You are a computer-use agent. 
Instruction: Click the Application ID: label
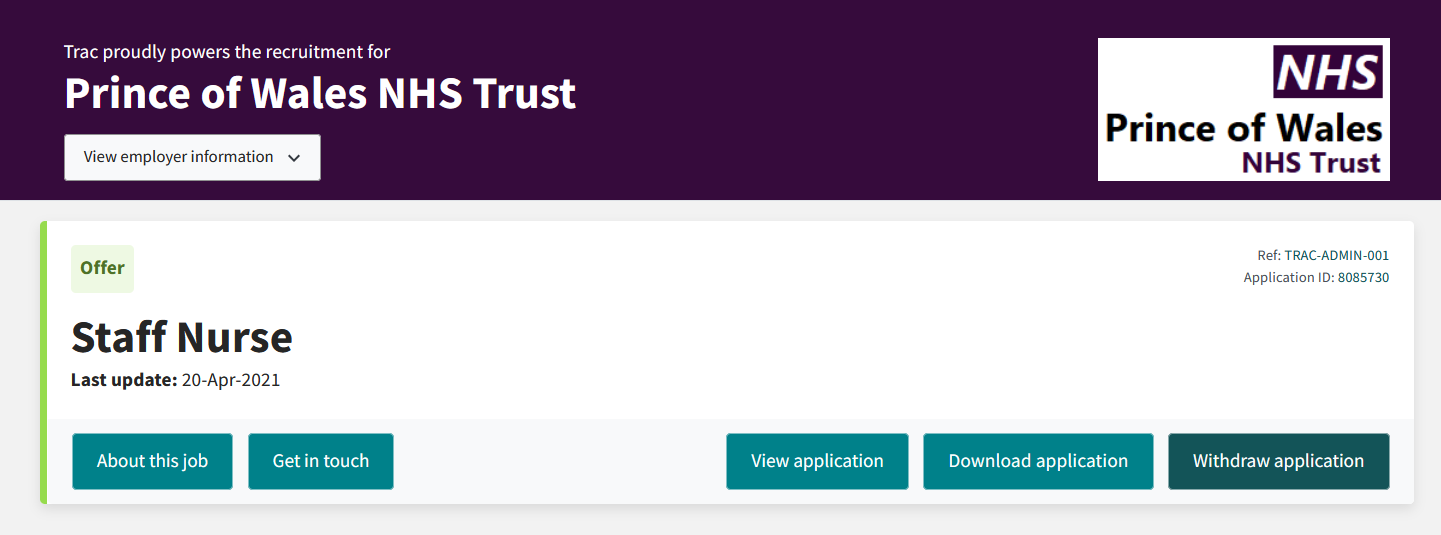[x=1289, y=277]
